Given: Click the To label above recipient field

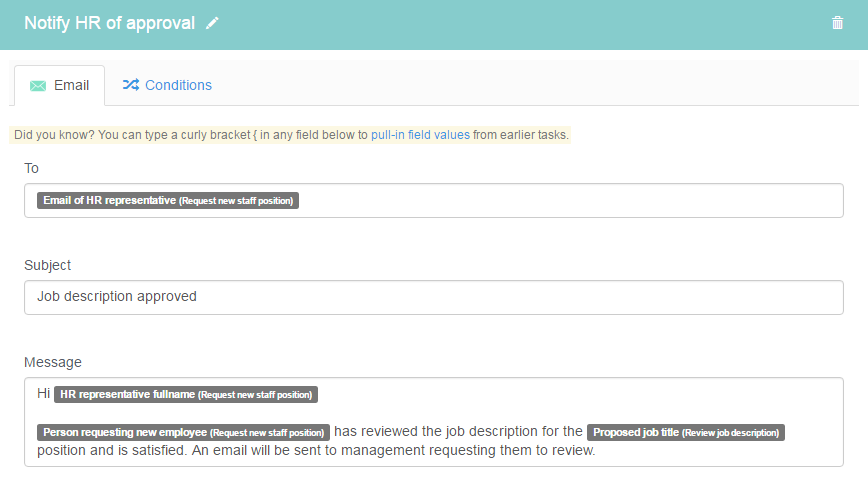Looking at the screenshot, I should tap(31, 168).
